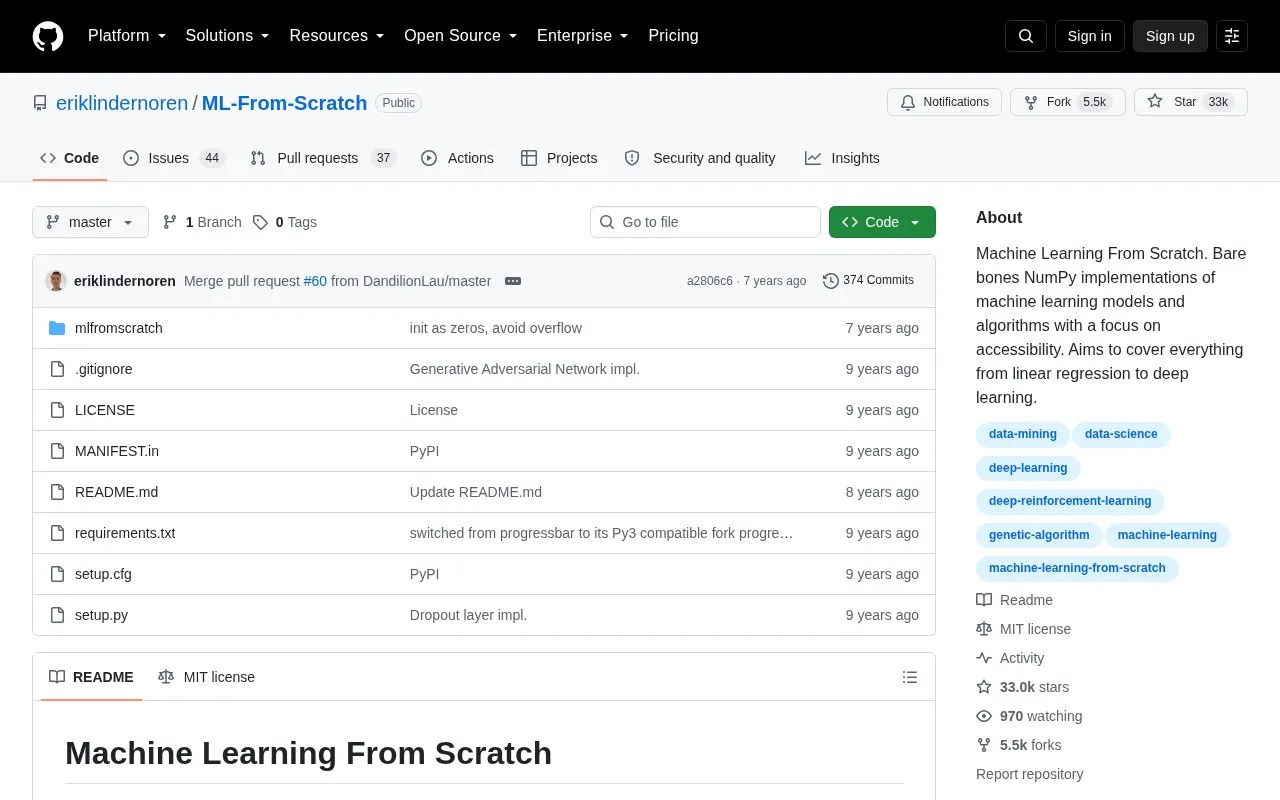The image size is (1280, 800).
Task: Click the Go to file search field
Action: pos(705,222)
